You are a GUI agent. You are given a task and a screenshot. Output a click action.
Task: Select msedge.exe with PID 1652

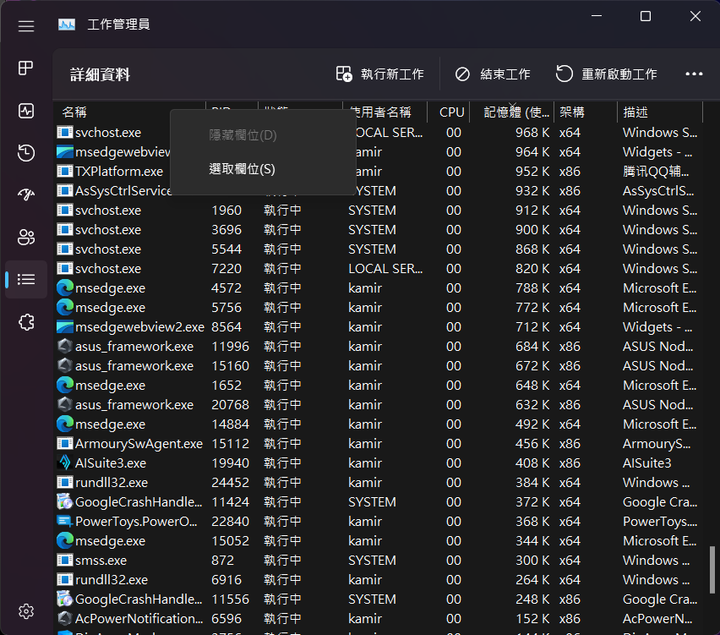click(x=377, y=385)
